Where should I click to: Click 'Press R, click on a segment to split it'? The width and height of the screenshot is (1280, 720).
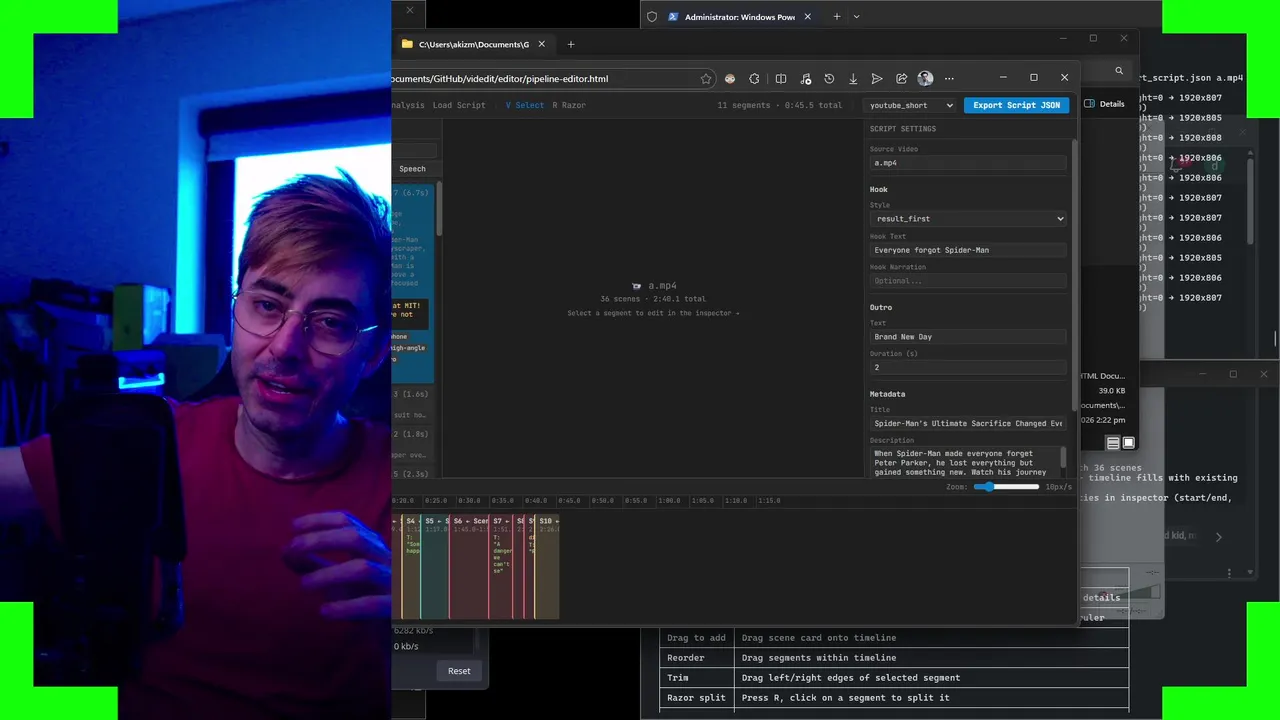click(845, 698)
